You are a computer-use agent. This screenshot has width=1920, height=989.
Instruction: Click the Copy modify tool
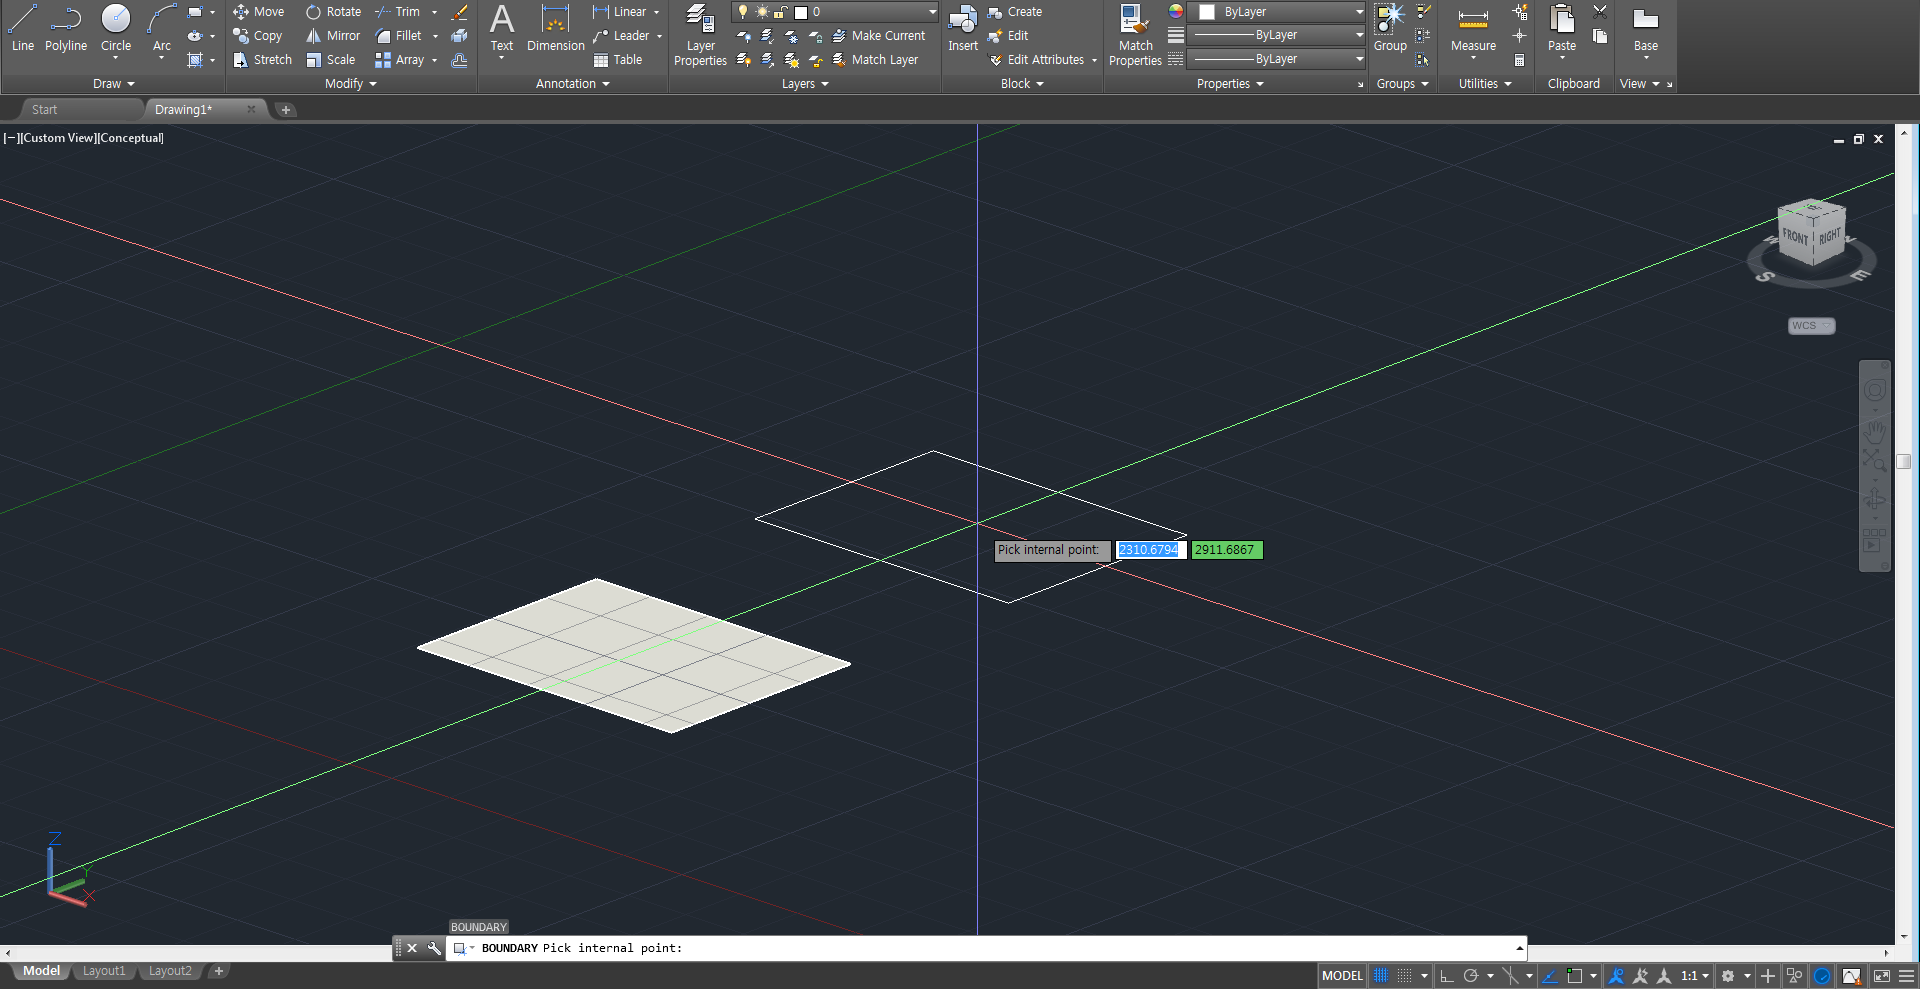click(x=258, y=36)
